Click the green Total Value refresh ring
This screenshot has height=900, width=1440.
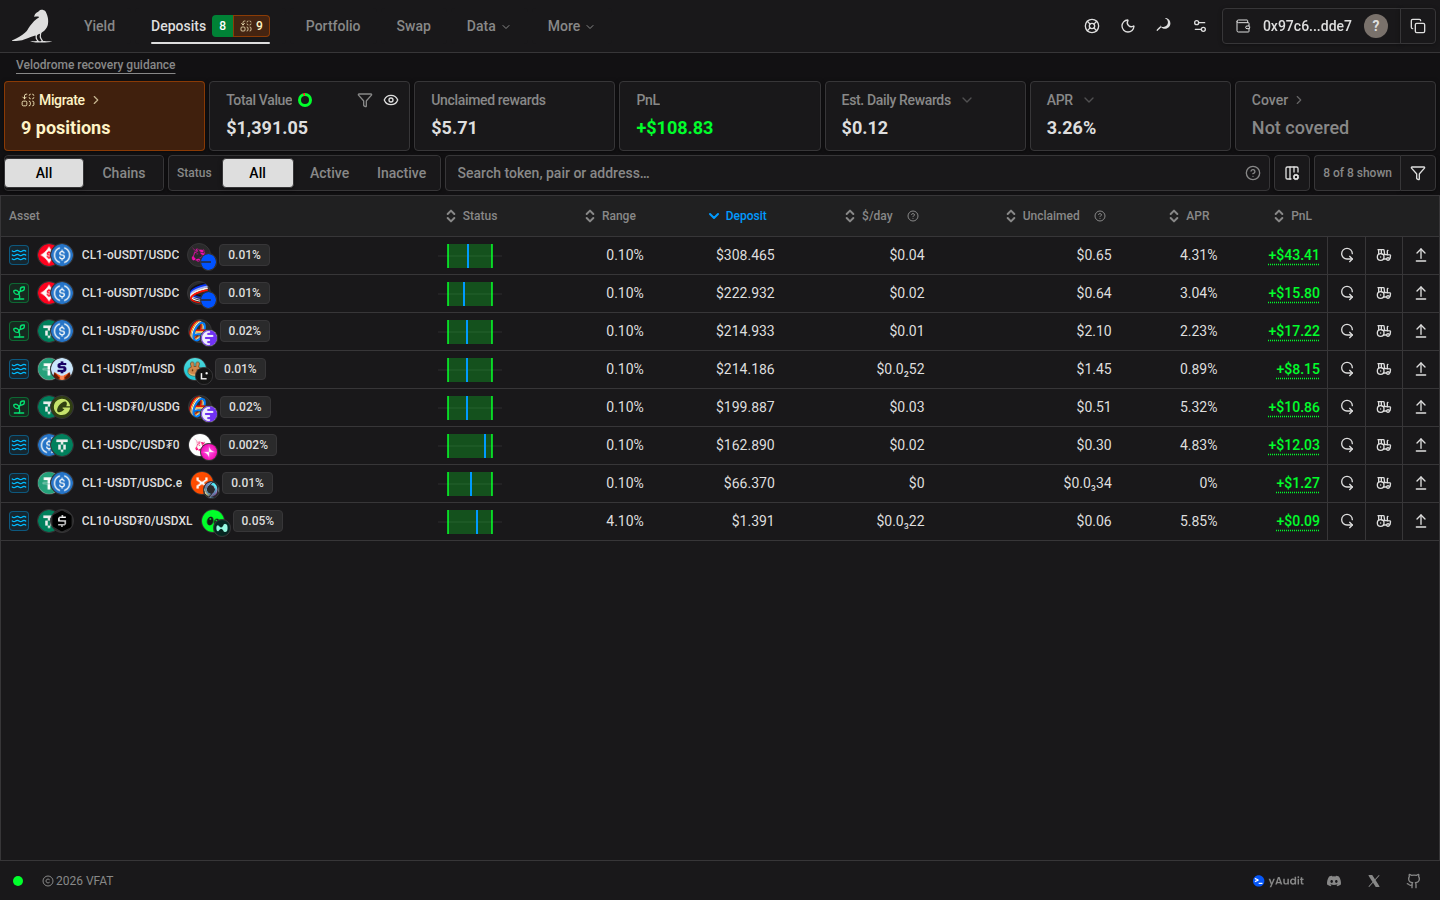point(305,100)
